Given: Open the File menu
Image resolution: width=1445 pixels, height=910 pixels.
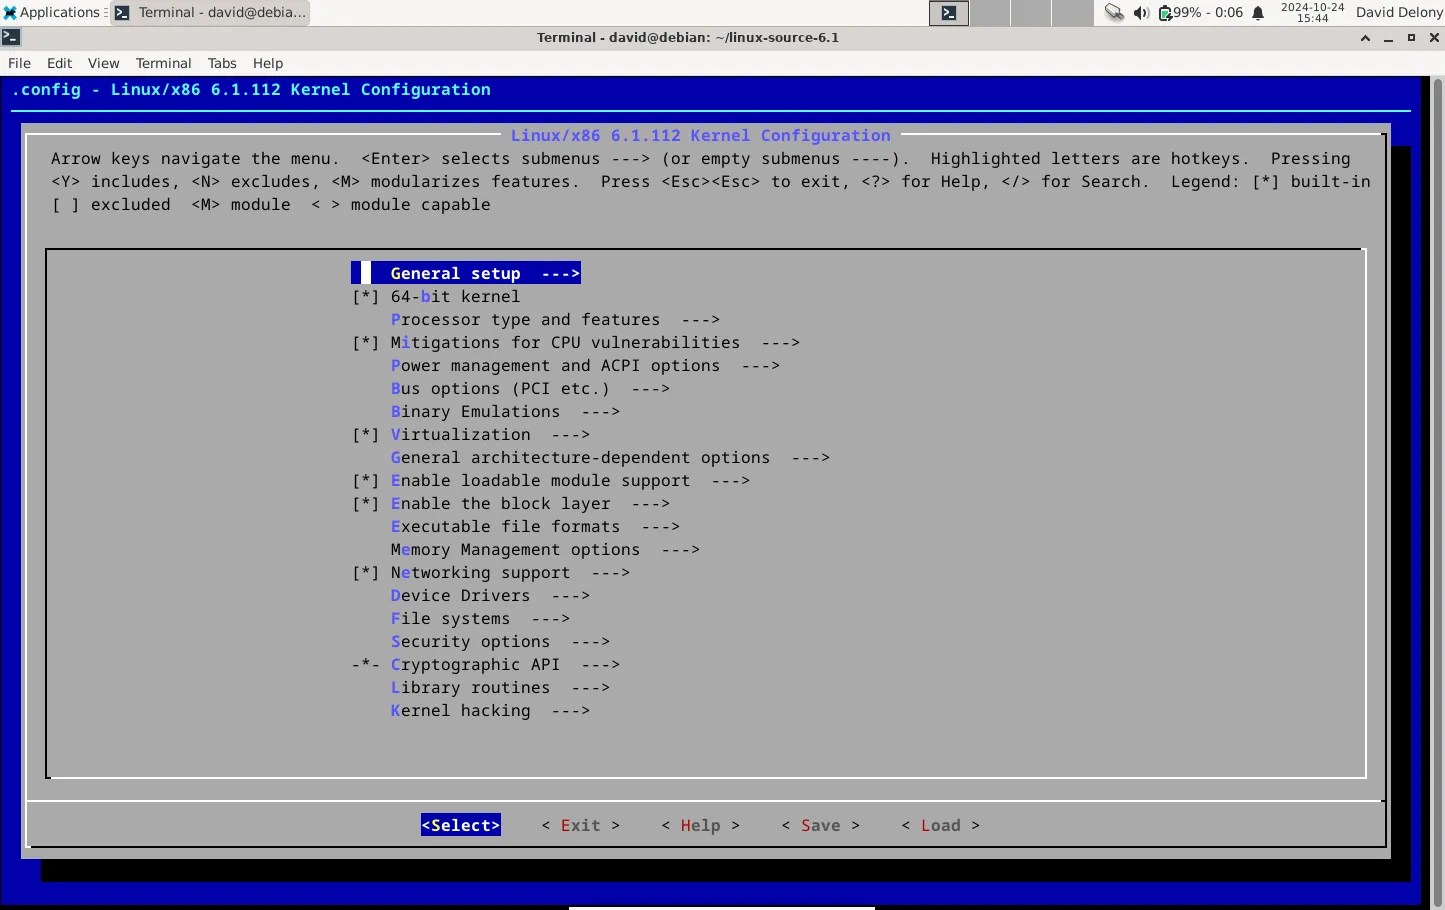Looking at the screenshot, I should point(19,63).
